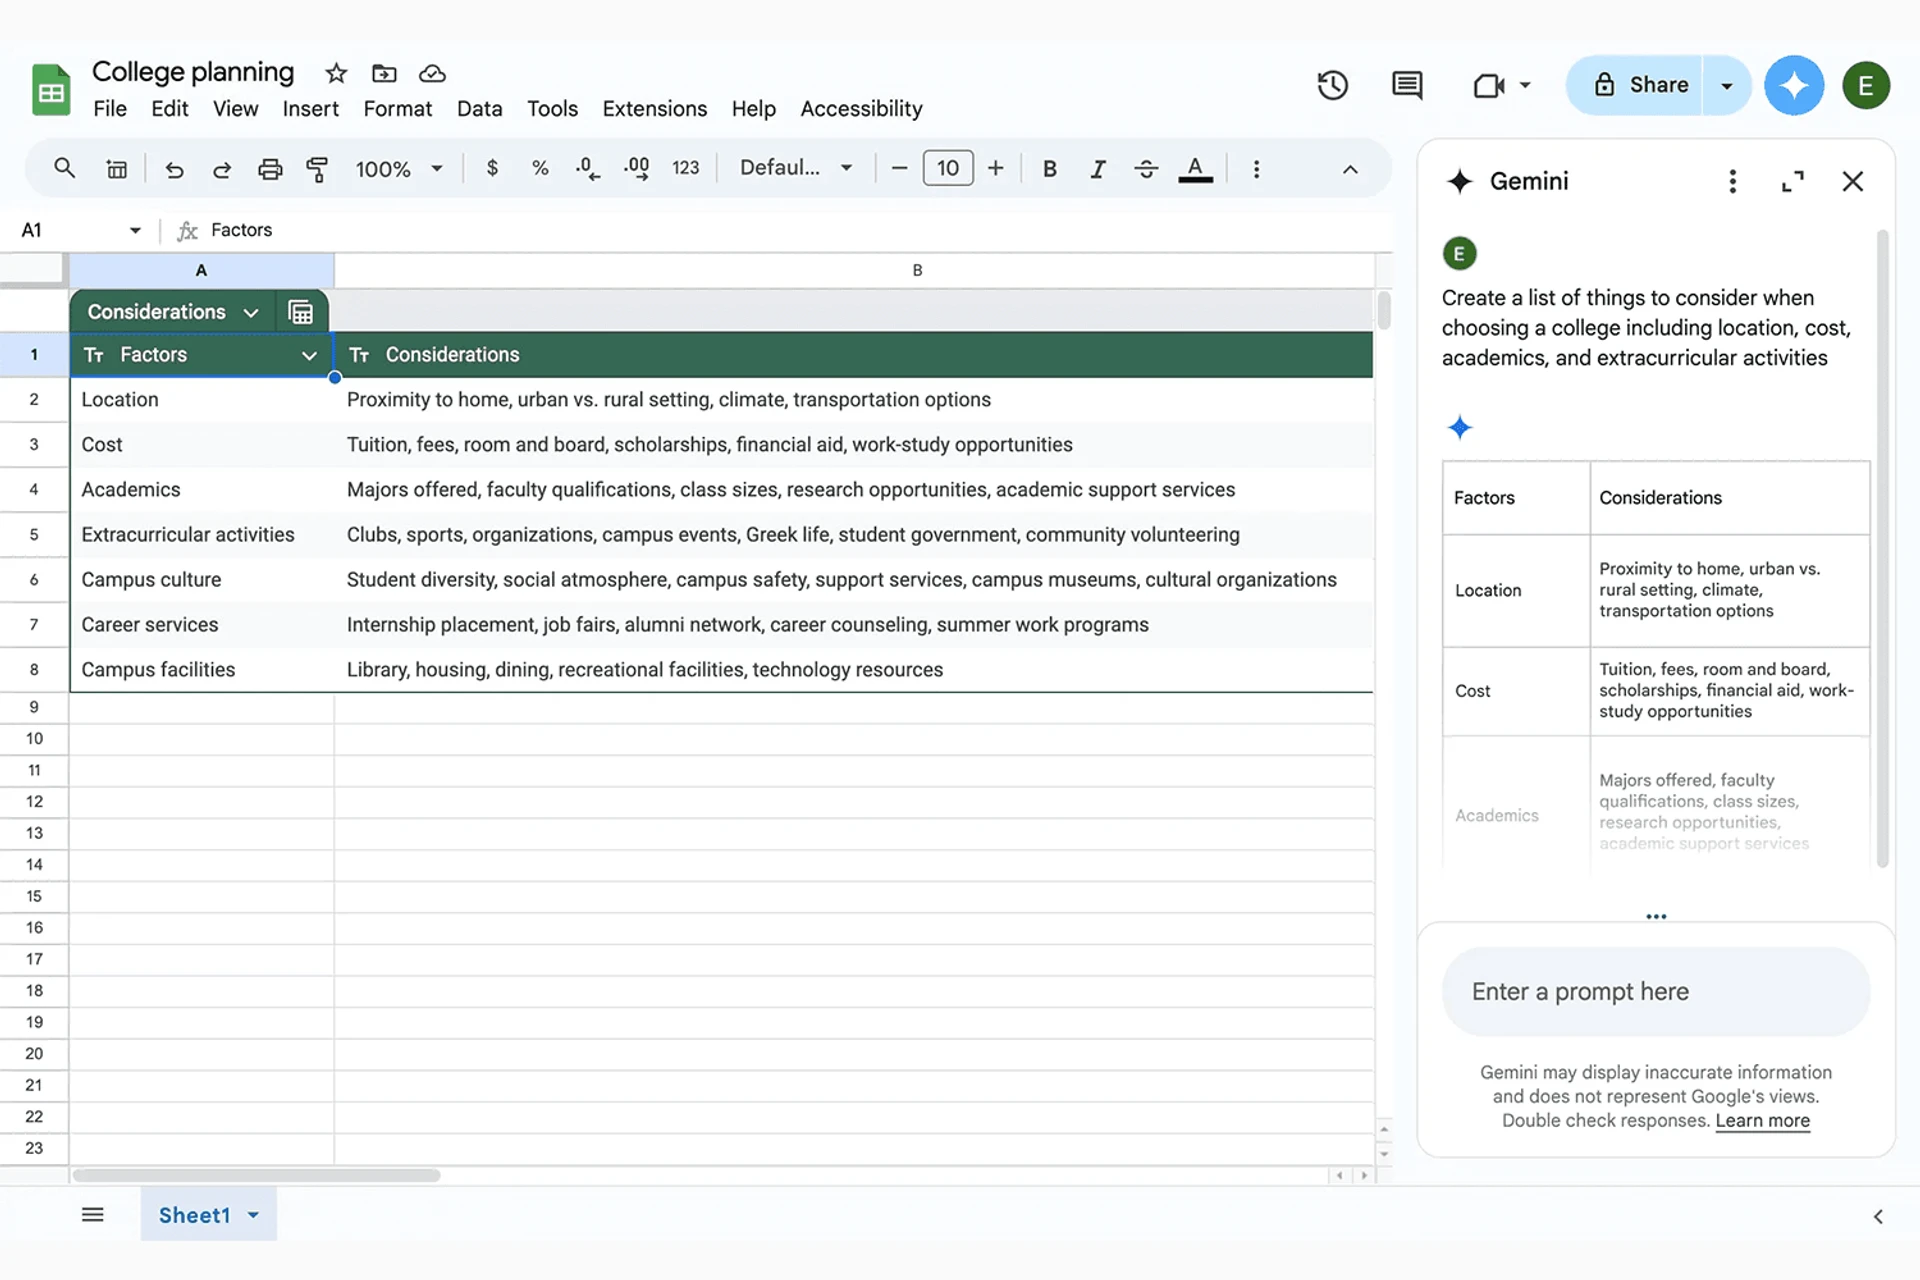1920x1280 pixels.
Task: Open version history clock icon
Action: click(x=1332, y=85)
